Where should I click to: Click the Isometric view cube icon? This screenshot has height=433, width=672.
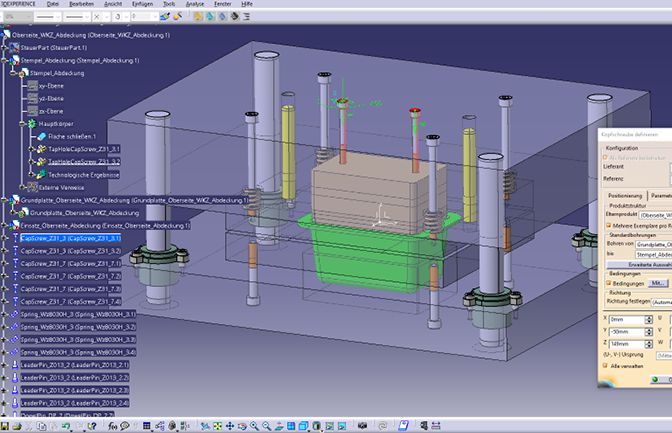pyautogui.click(x=303, y=426)
